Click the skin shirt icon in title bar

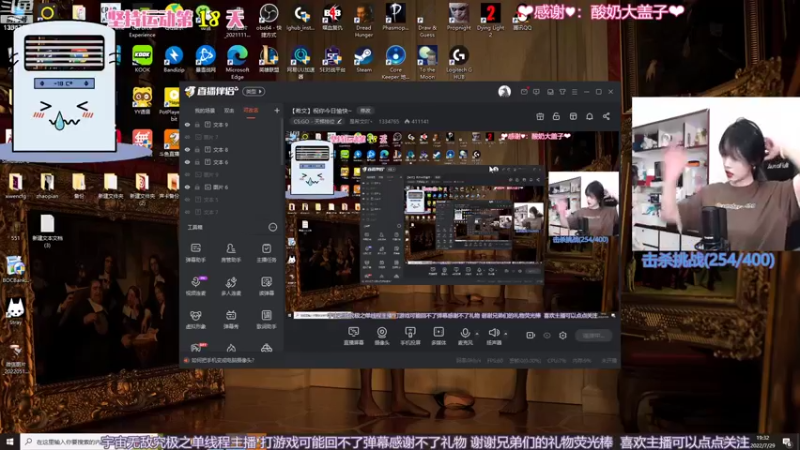click(x=562, y=92)
